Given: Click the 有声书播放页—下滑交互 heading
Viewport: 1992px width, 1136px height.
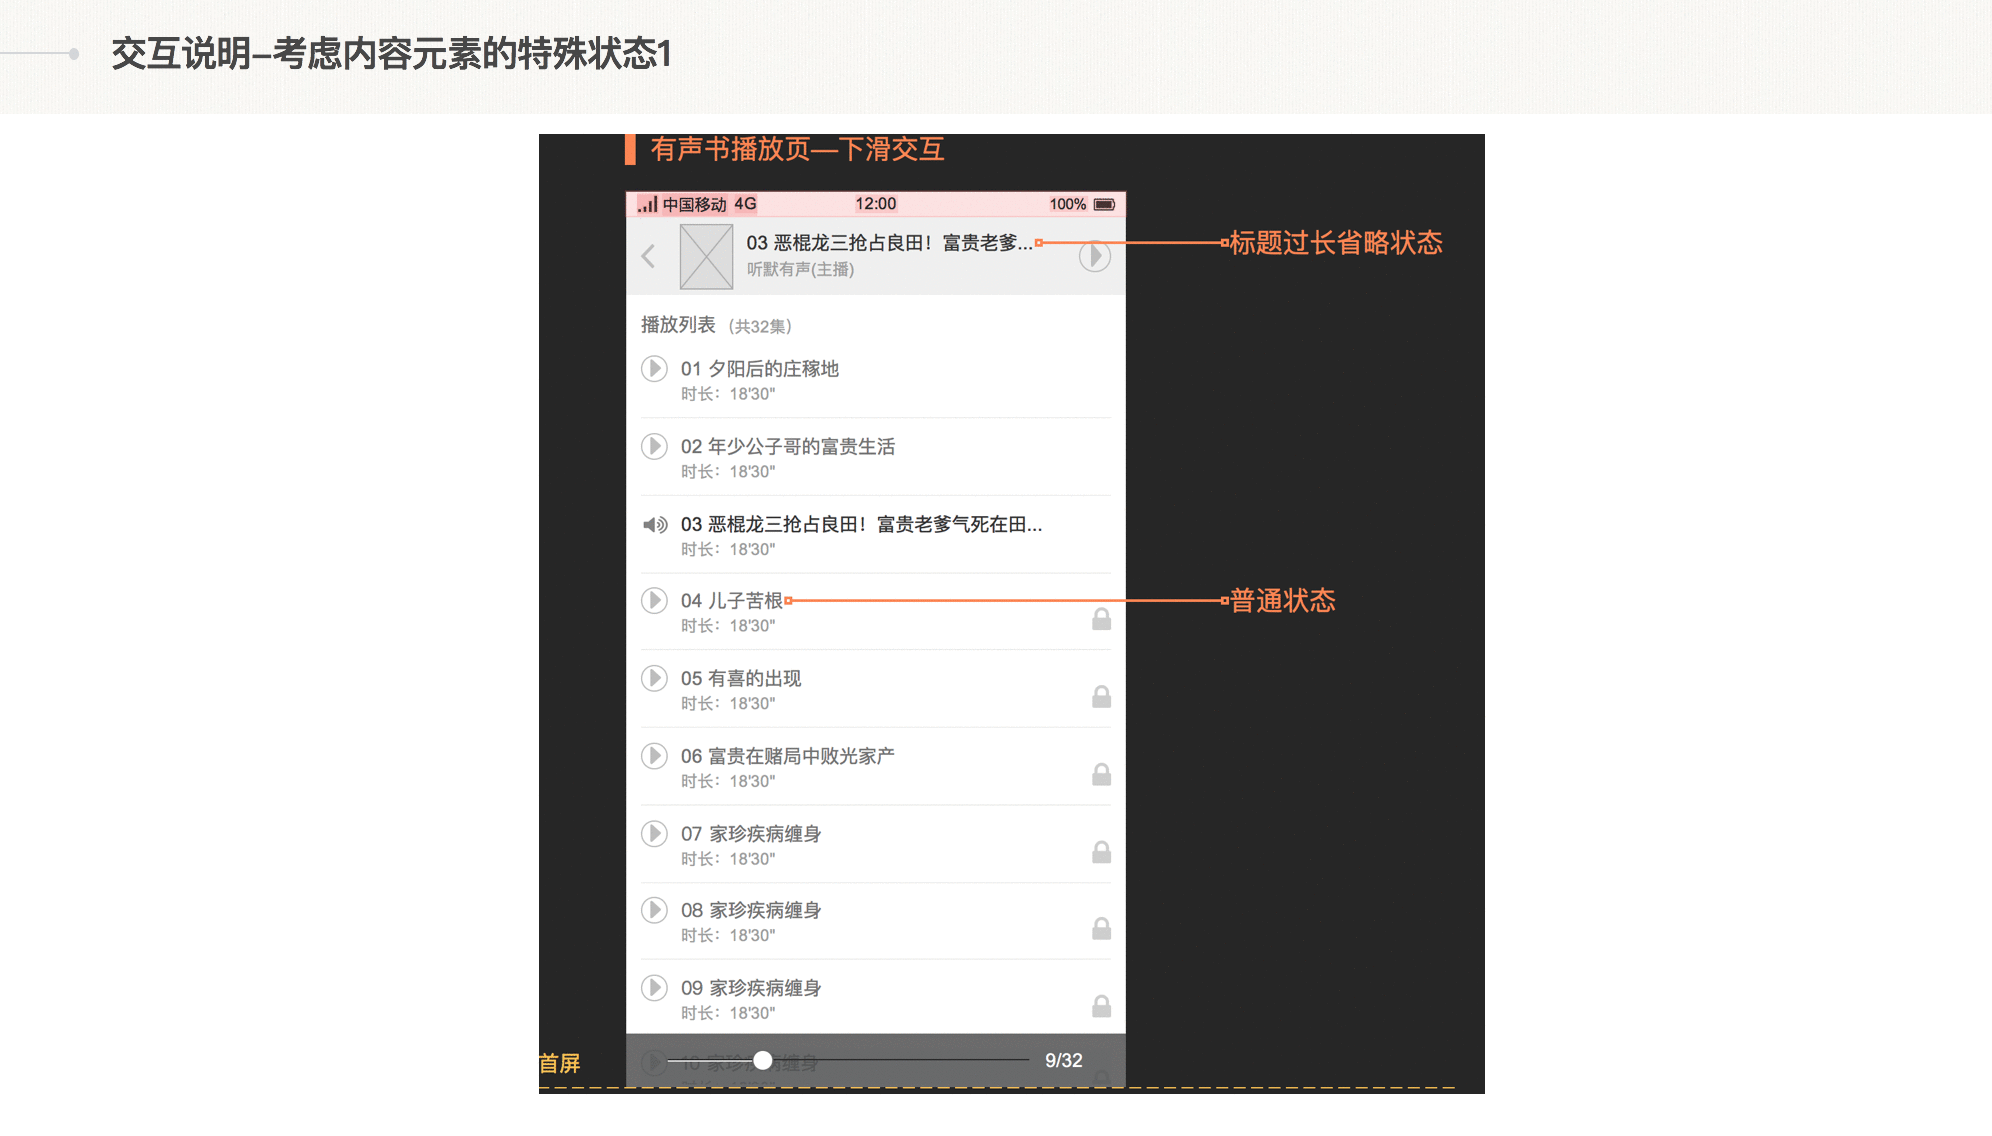Looking at the screenshot, I should click(x=797, y=149).
